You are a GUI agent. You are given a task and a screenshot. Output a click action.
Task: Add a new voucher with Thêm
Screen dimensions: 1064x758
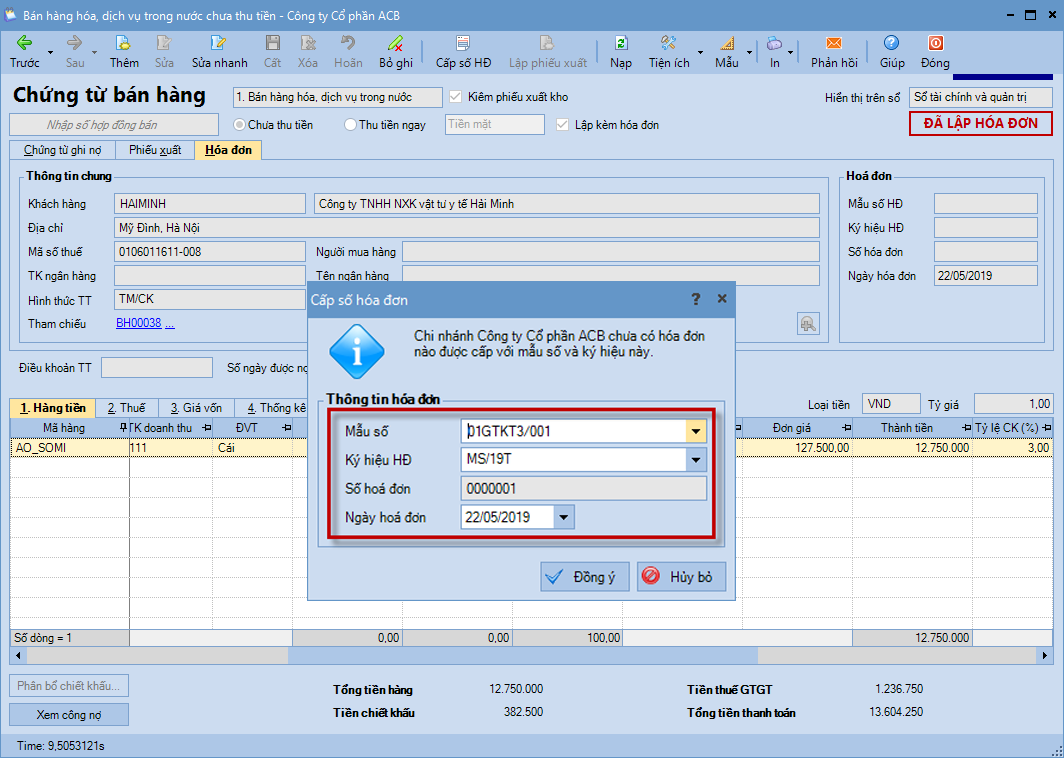124,52
